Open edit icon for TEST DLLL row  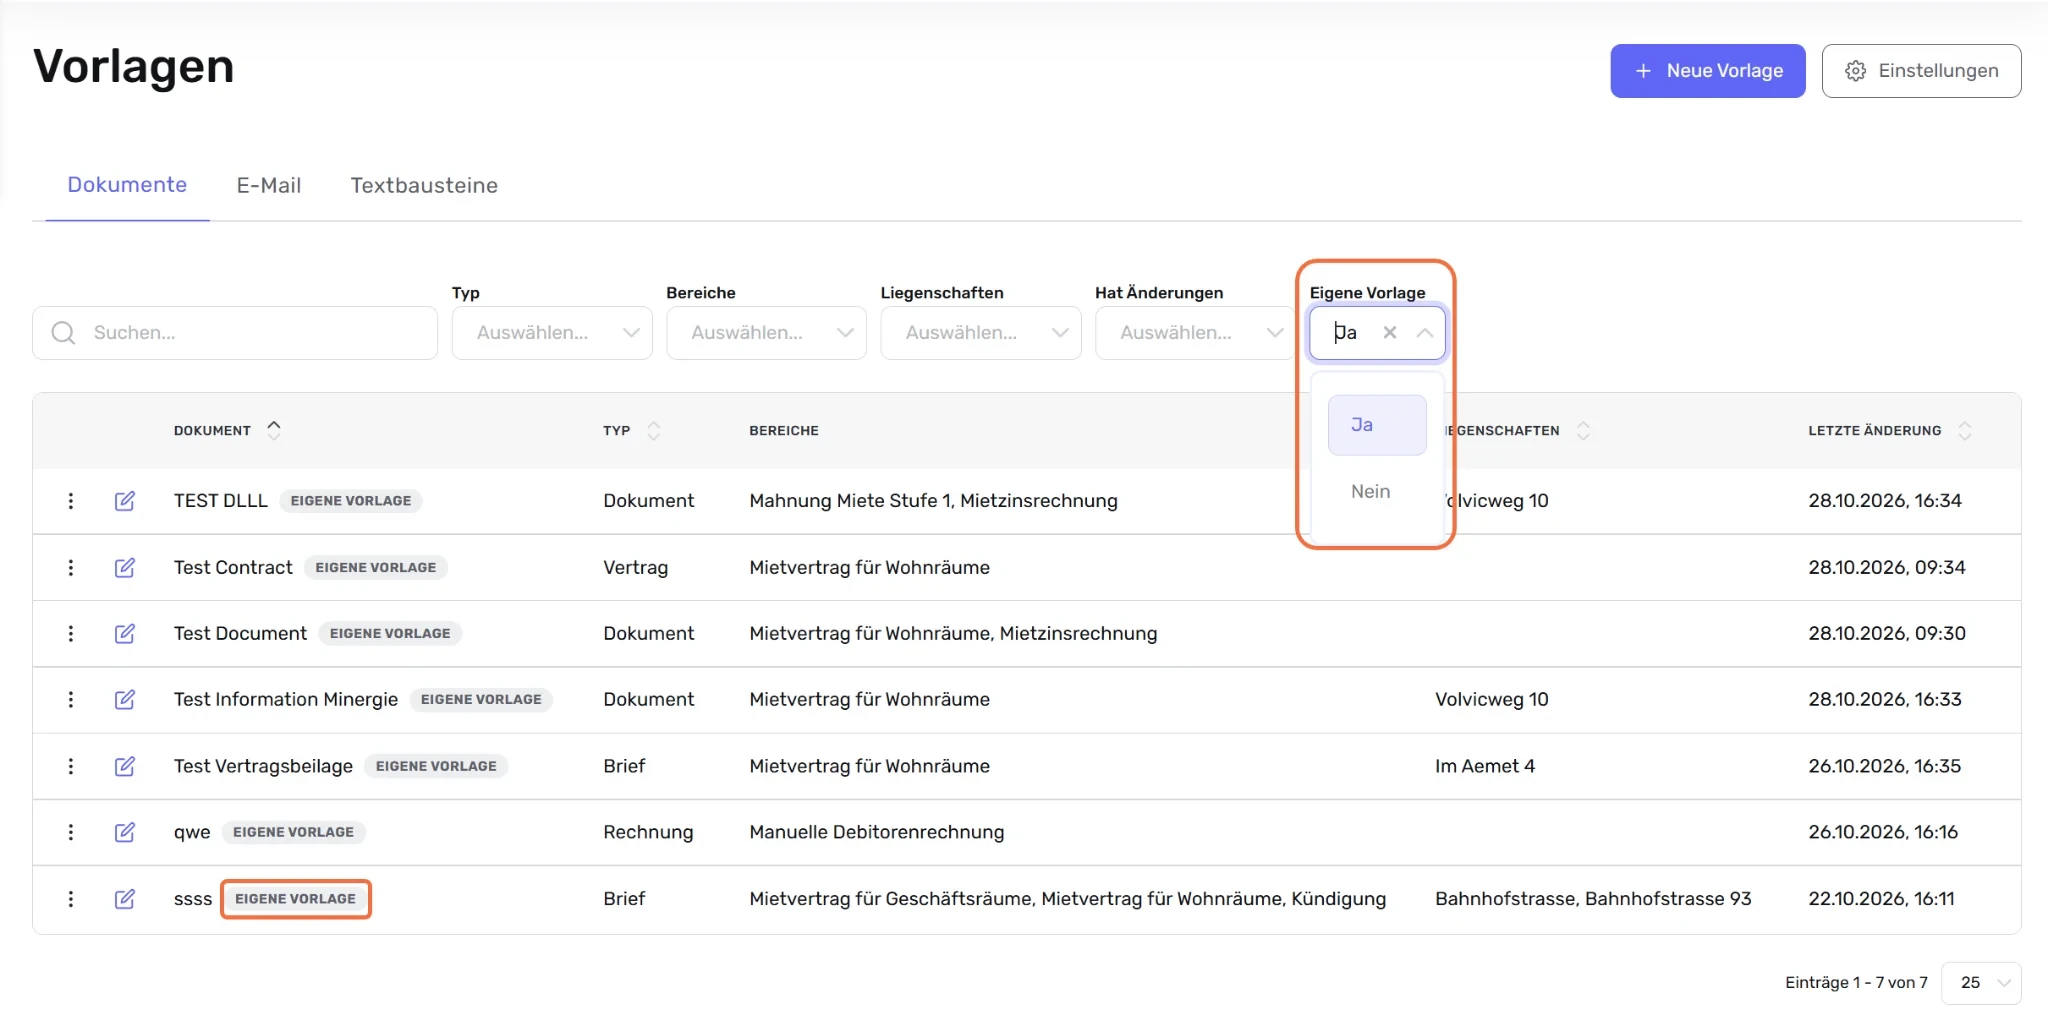125,501
